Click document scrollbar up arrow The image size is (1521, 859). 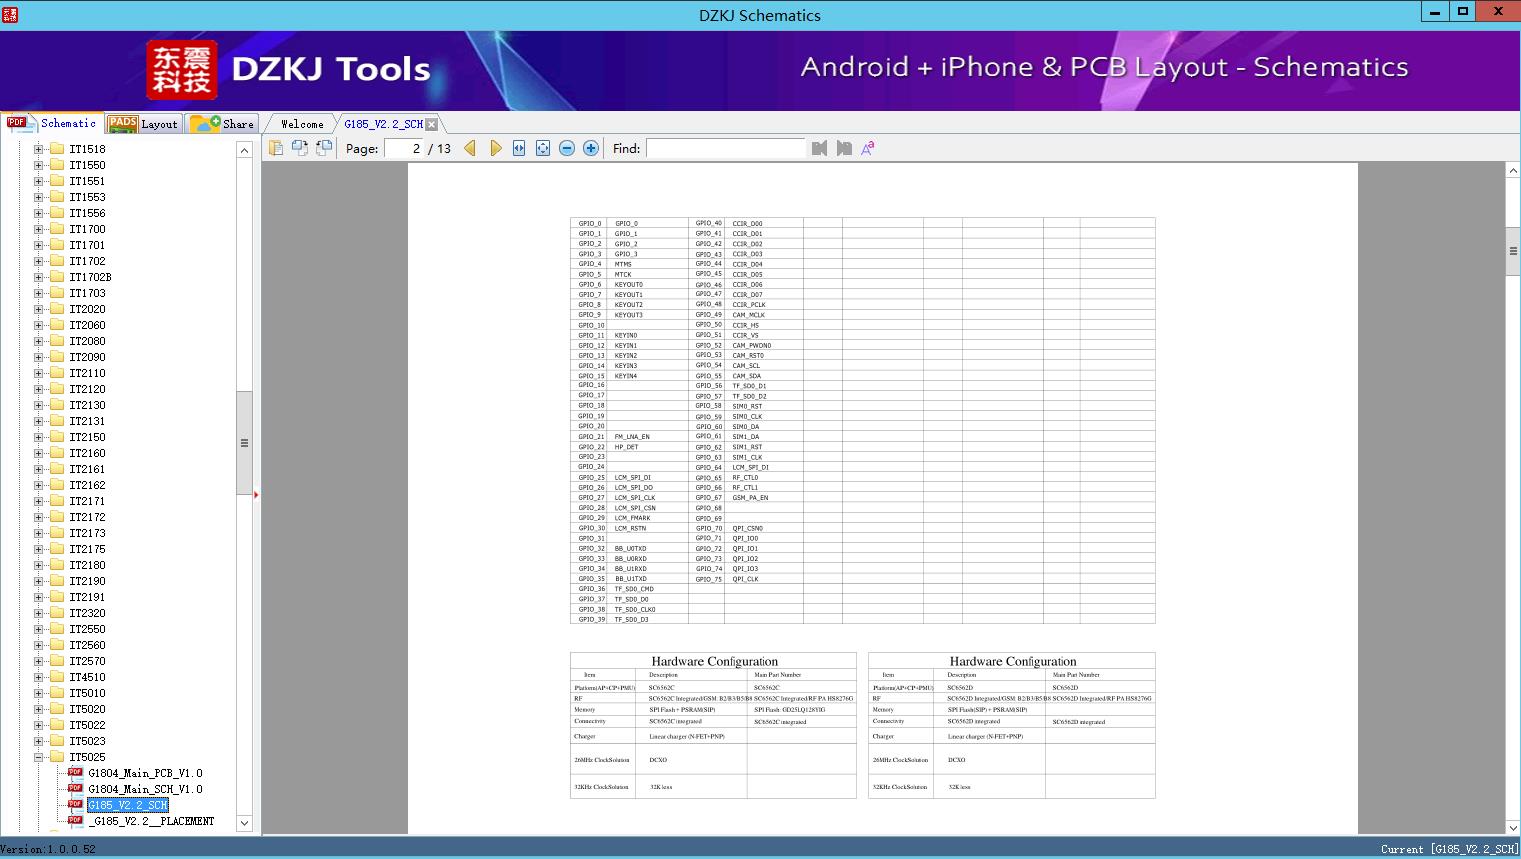coord(1513,171)
